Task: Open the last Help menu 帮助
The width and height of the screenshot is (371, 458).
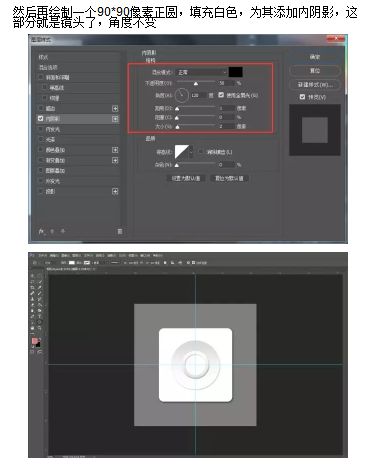Action: pyautogui.click(x=158, y=255)
